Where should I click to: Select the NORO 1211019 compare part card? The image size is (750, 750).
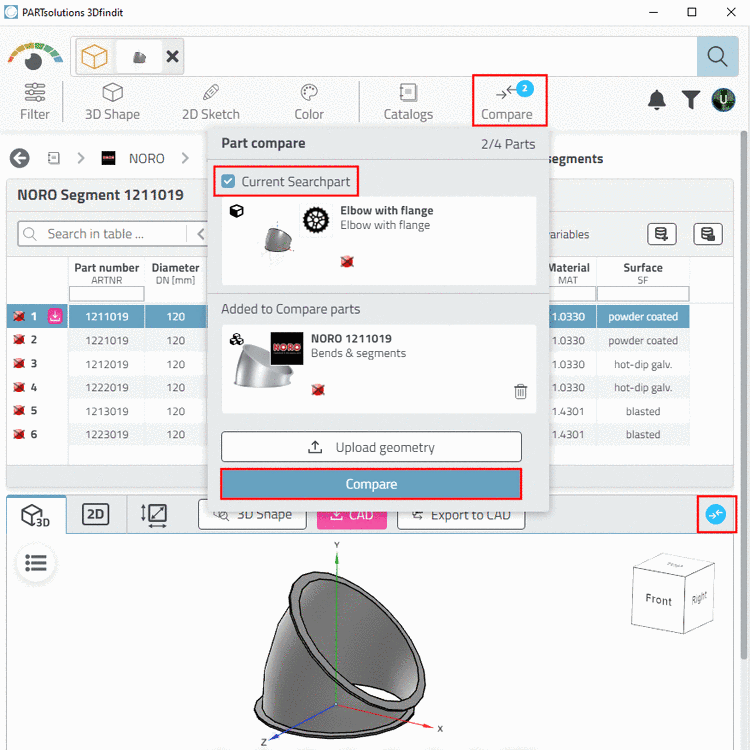pyautogui.click(x=378, y=369)
